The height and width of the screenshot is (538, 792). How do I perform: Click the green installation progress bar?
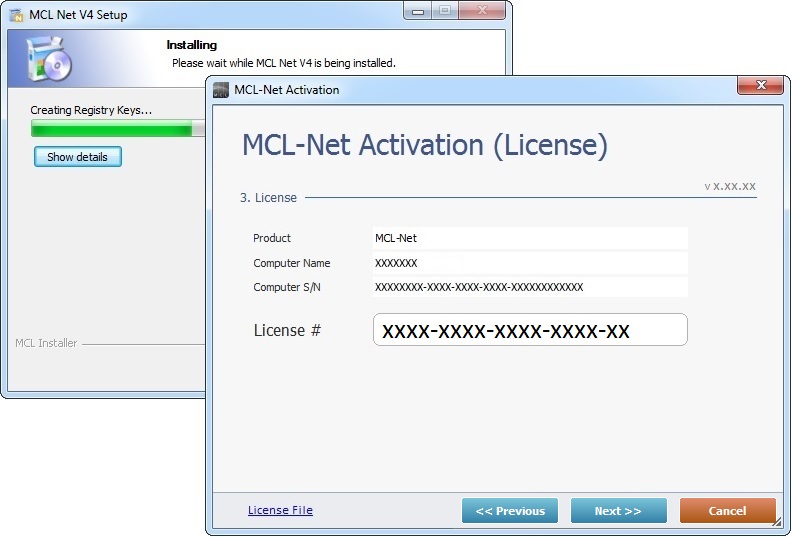(118, 128)
